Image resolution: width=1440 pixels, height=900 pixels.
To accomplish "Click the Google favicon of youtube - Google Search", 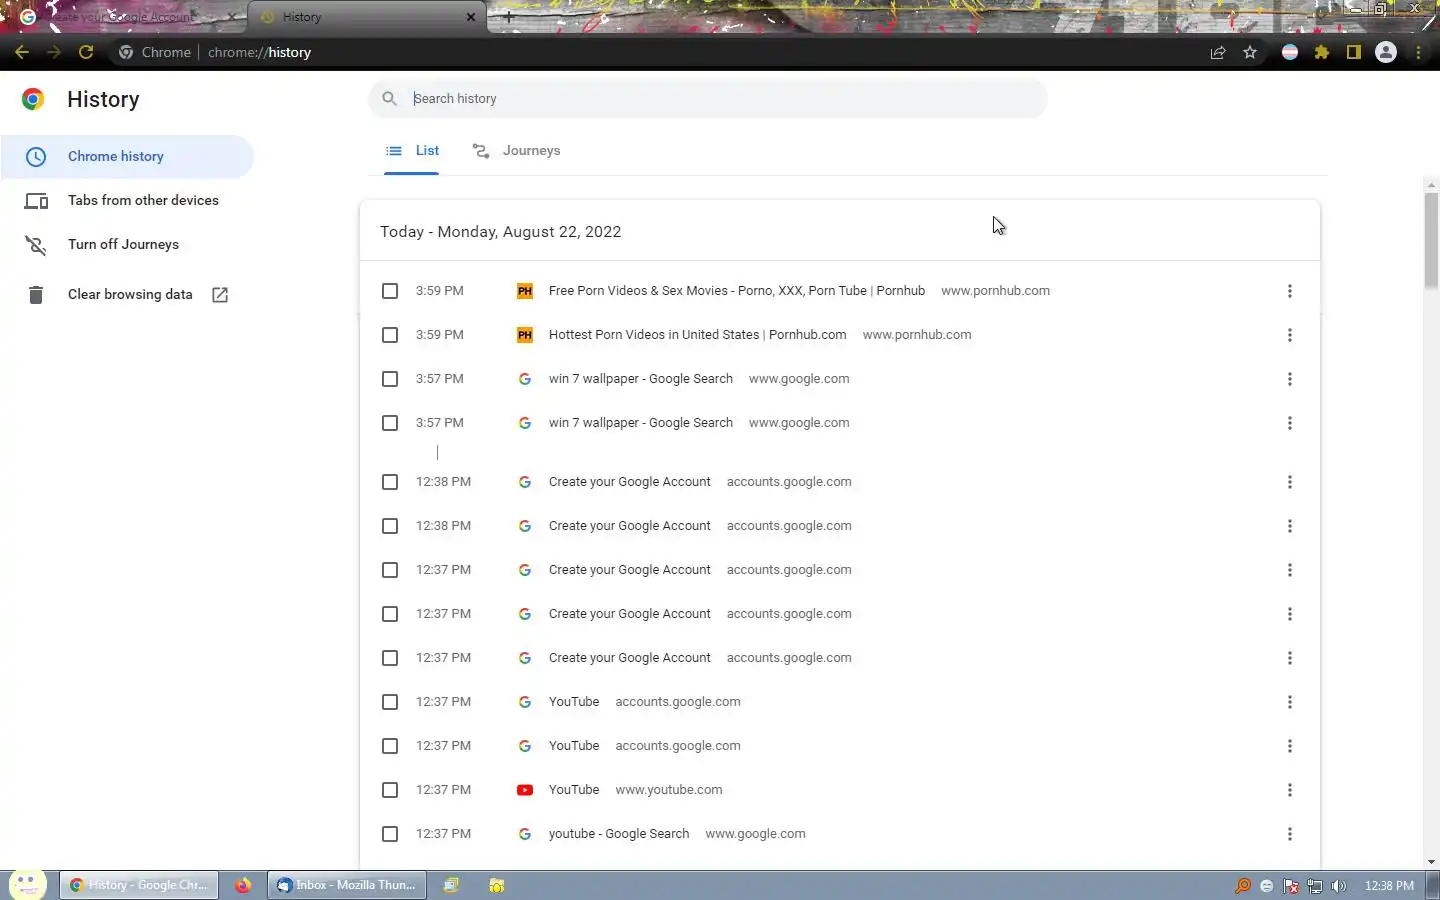I will pyautogui.click(x=525, y=834).
